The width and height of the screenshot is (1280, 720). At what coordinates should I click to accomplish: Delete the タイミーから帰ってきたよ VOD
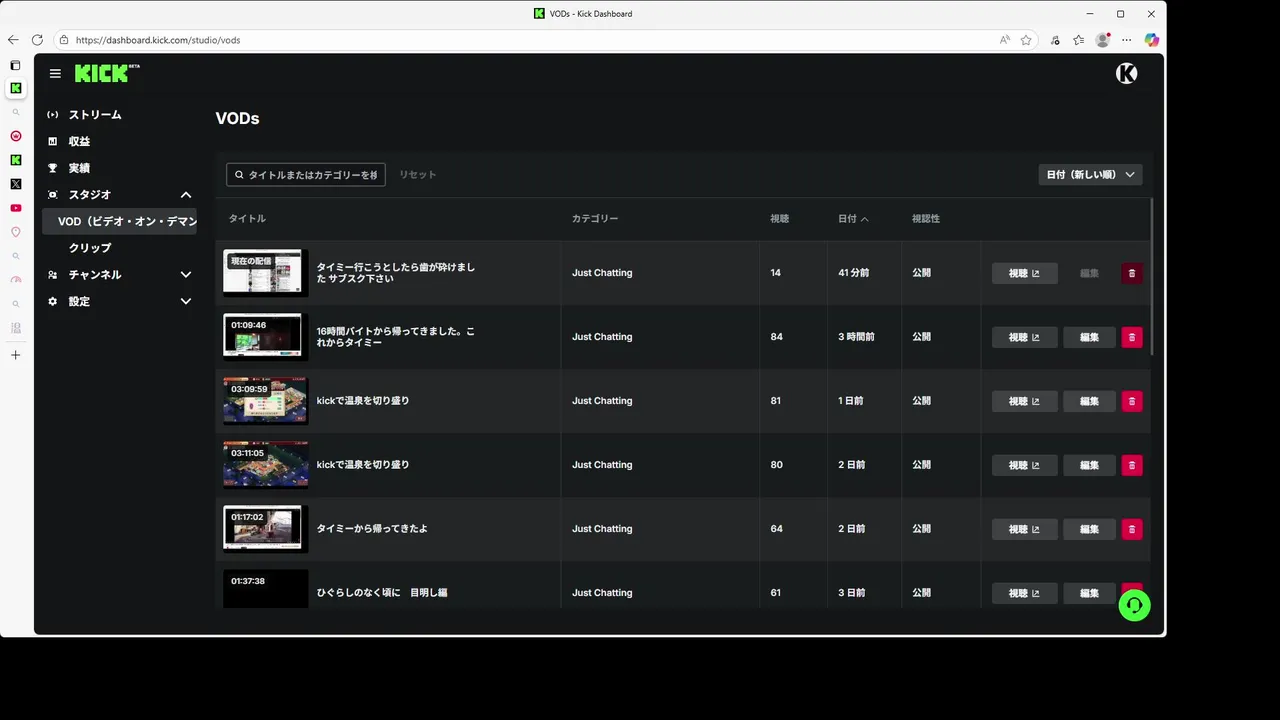pos(1132,529)
